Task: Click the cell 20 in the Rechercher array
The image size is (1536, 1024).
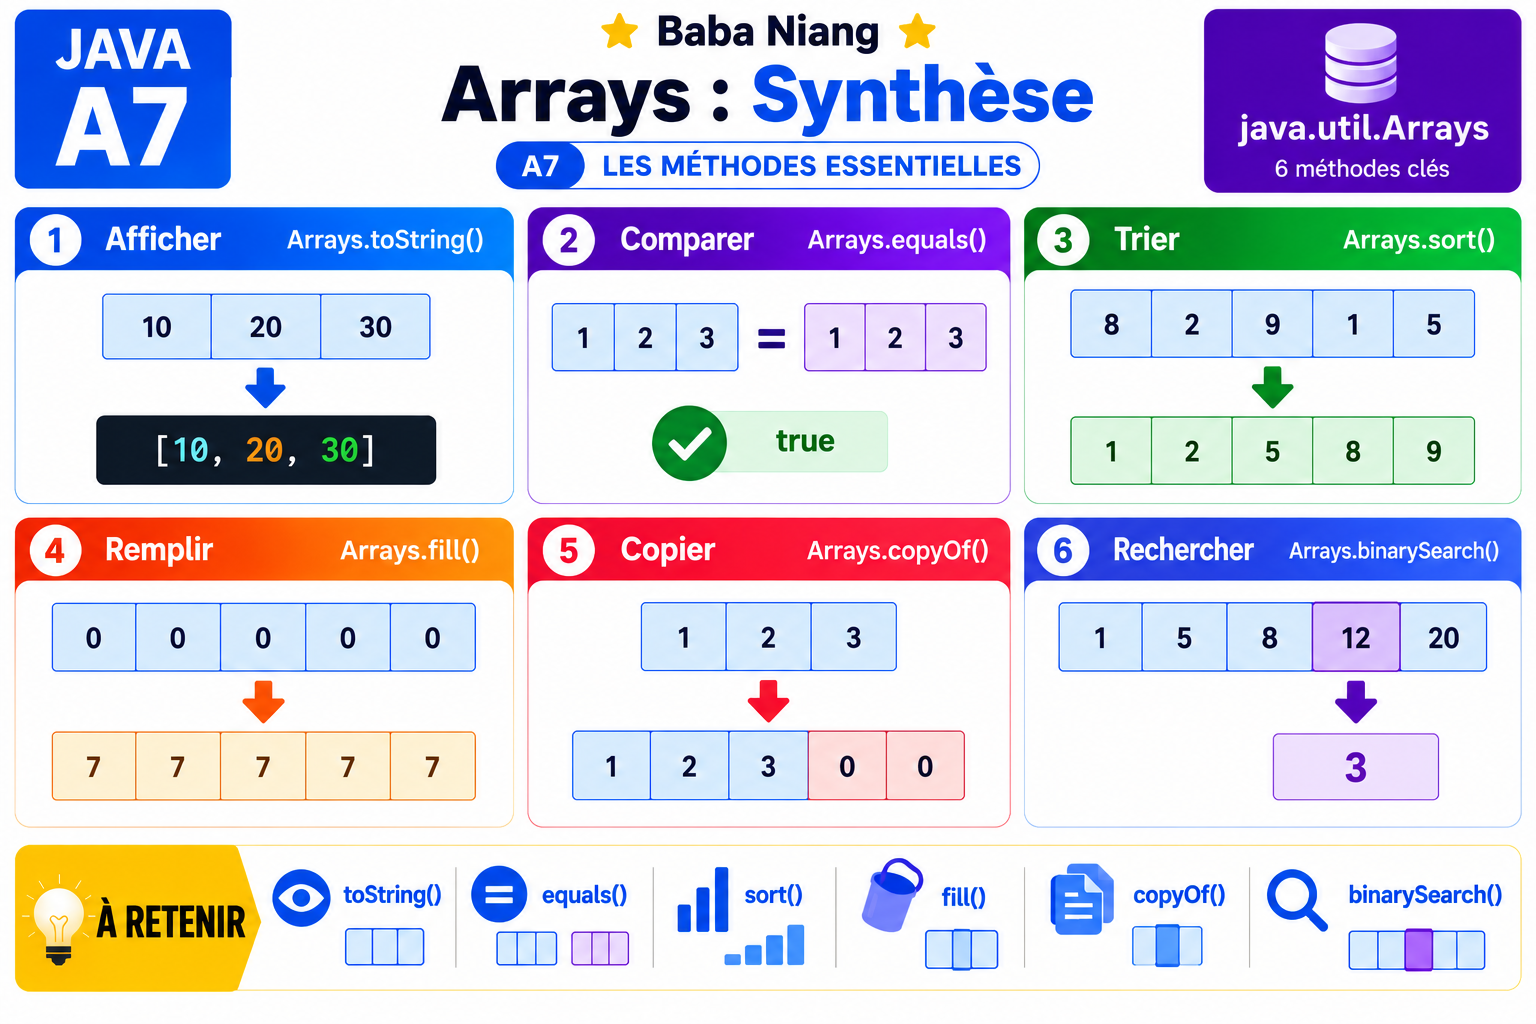Action: point(1443,637)
